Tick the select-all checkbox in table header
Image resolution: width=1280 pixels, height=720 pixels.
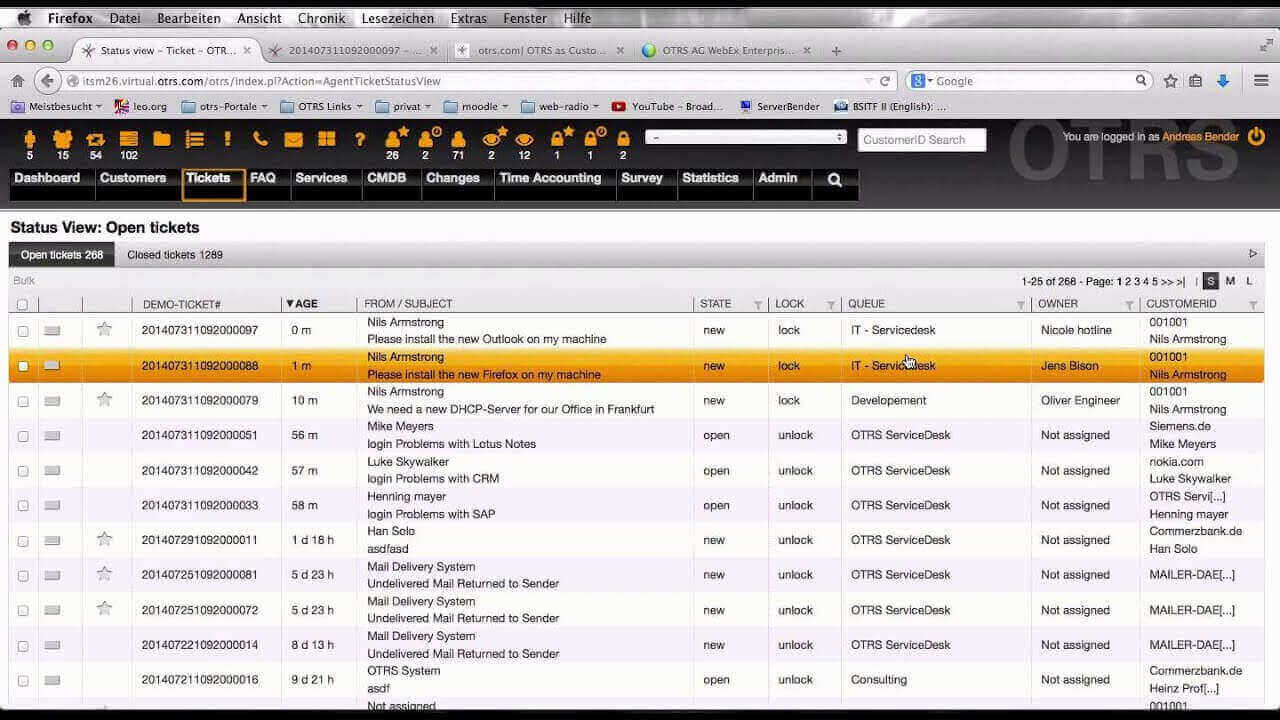(x=23, y=304)
